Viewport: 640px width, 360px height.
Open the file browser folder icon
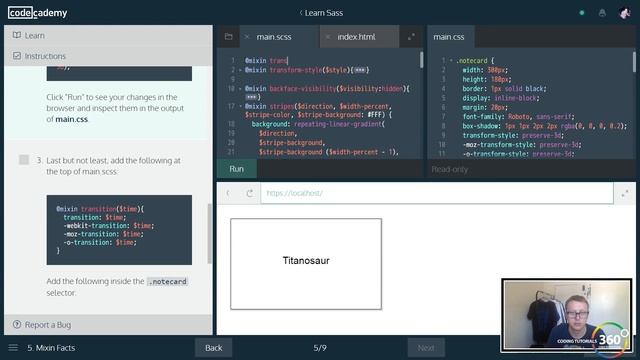[x=229, y=37]
